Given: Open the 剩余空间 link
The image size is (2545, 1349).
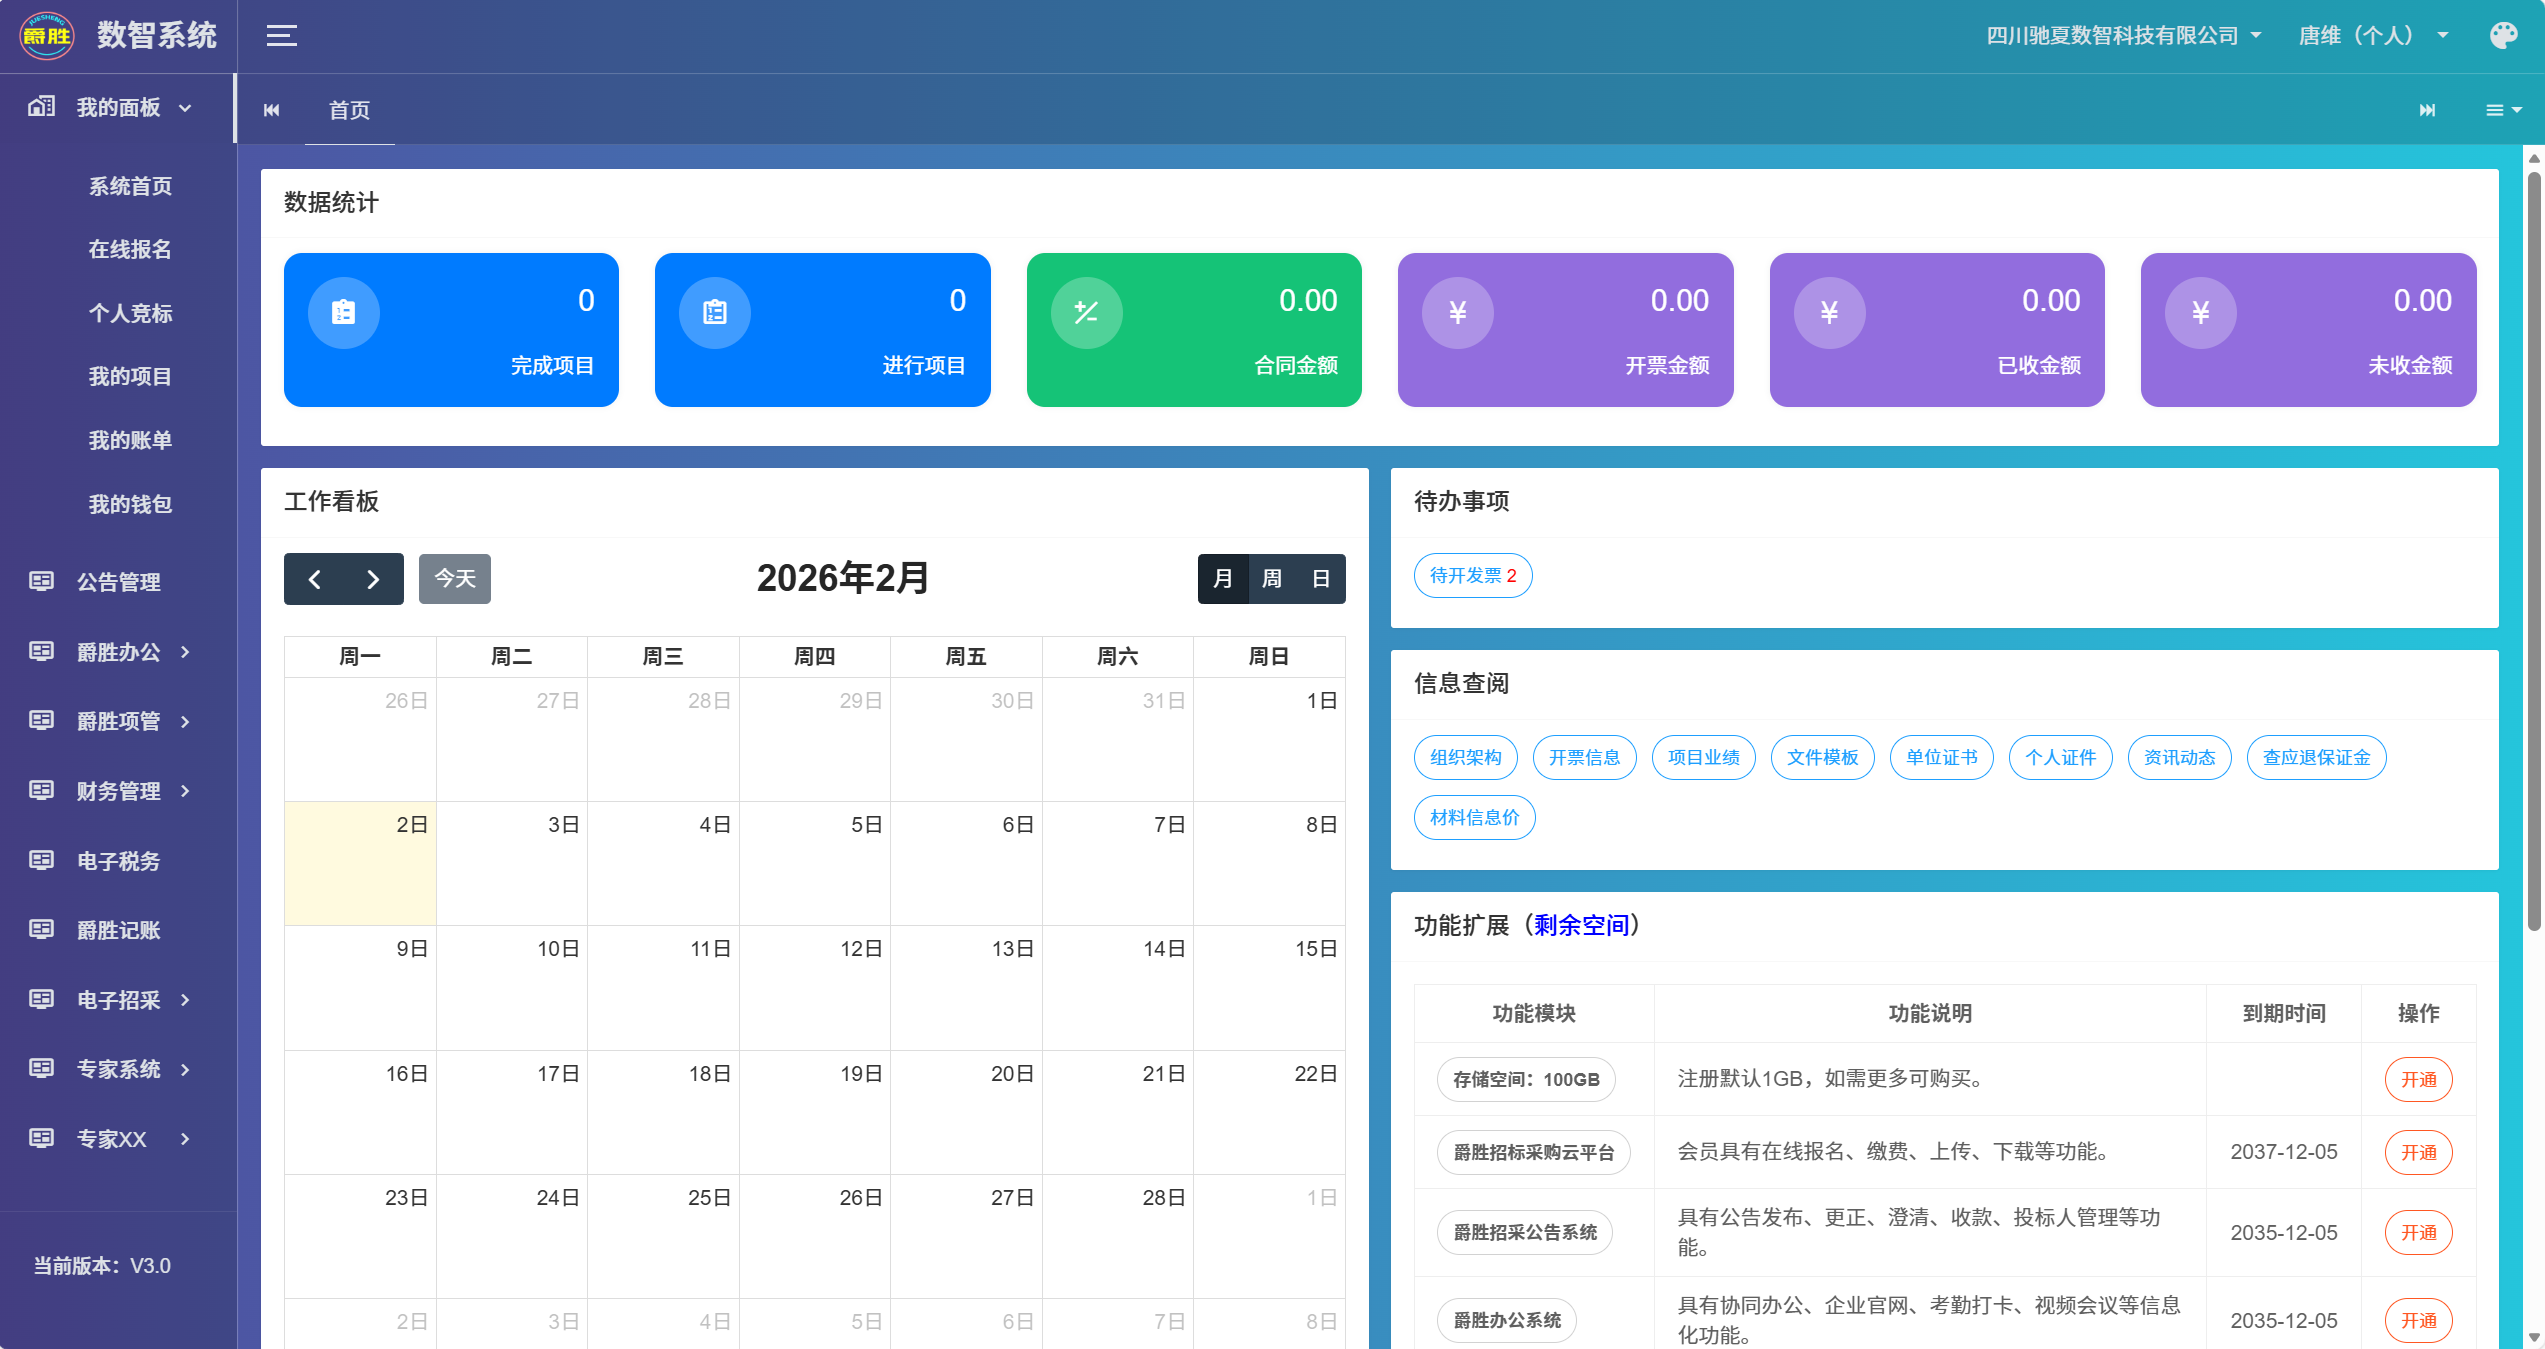Looking at the screenshot, I should point(1581,925).
